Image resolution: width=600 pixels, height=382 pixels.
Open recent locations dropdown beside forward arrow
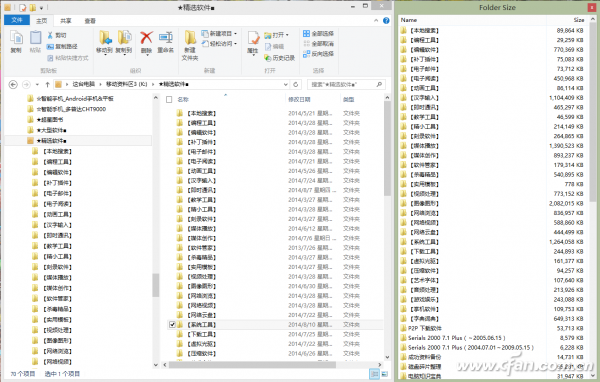[37, 84]
